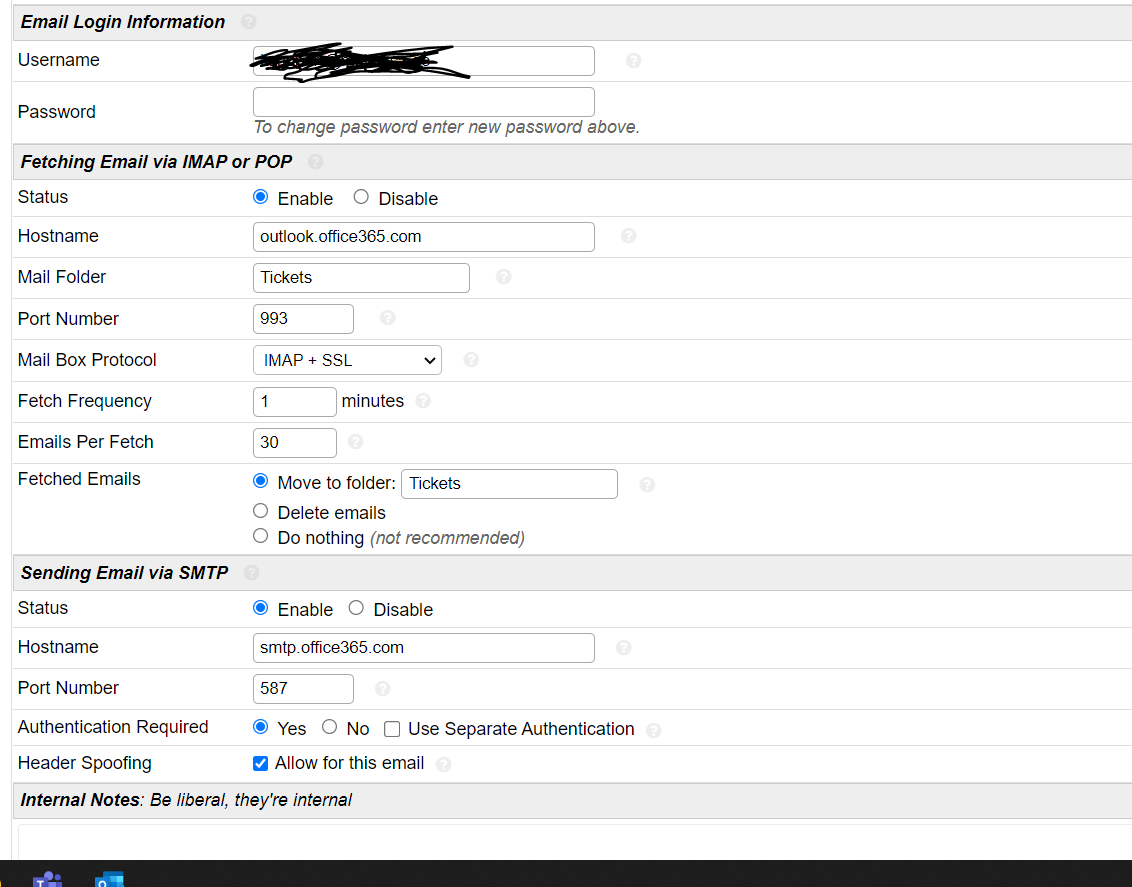Click the Fetch Frequency minutes field

tap(294, 401)
